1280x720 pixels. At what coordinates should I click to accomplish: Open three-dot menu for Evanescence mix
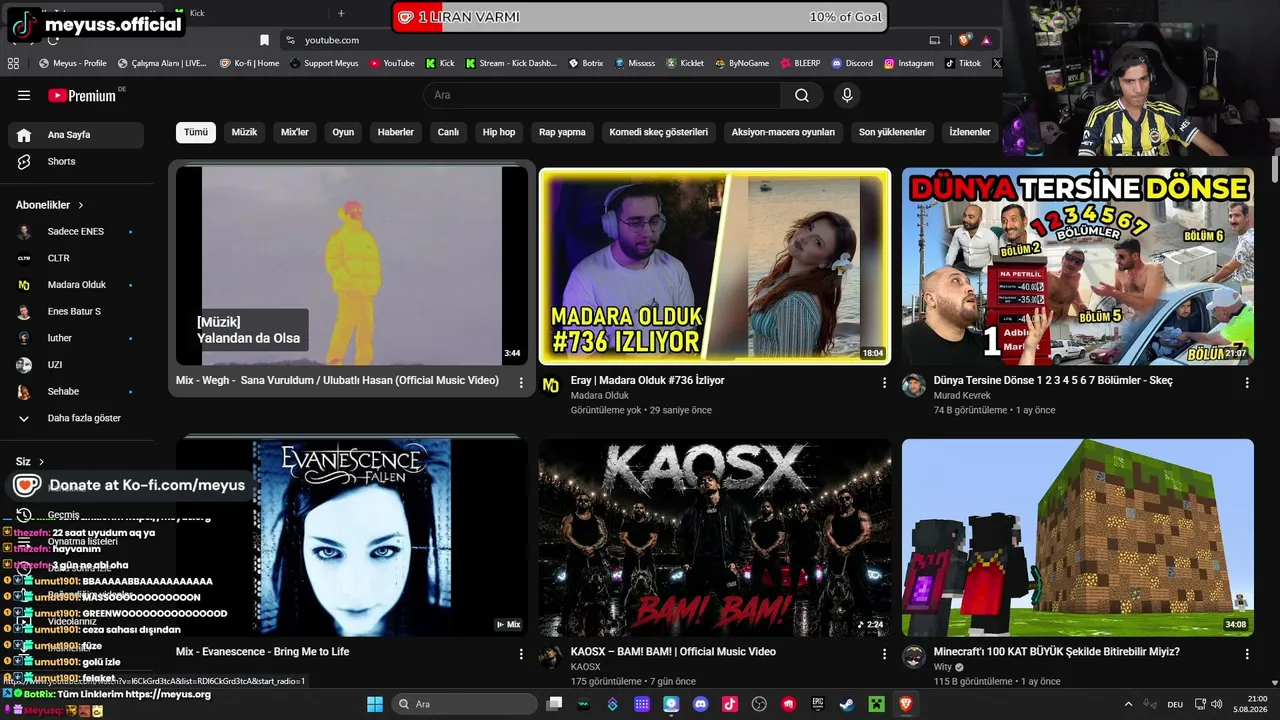tap(521, 654)
